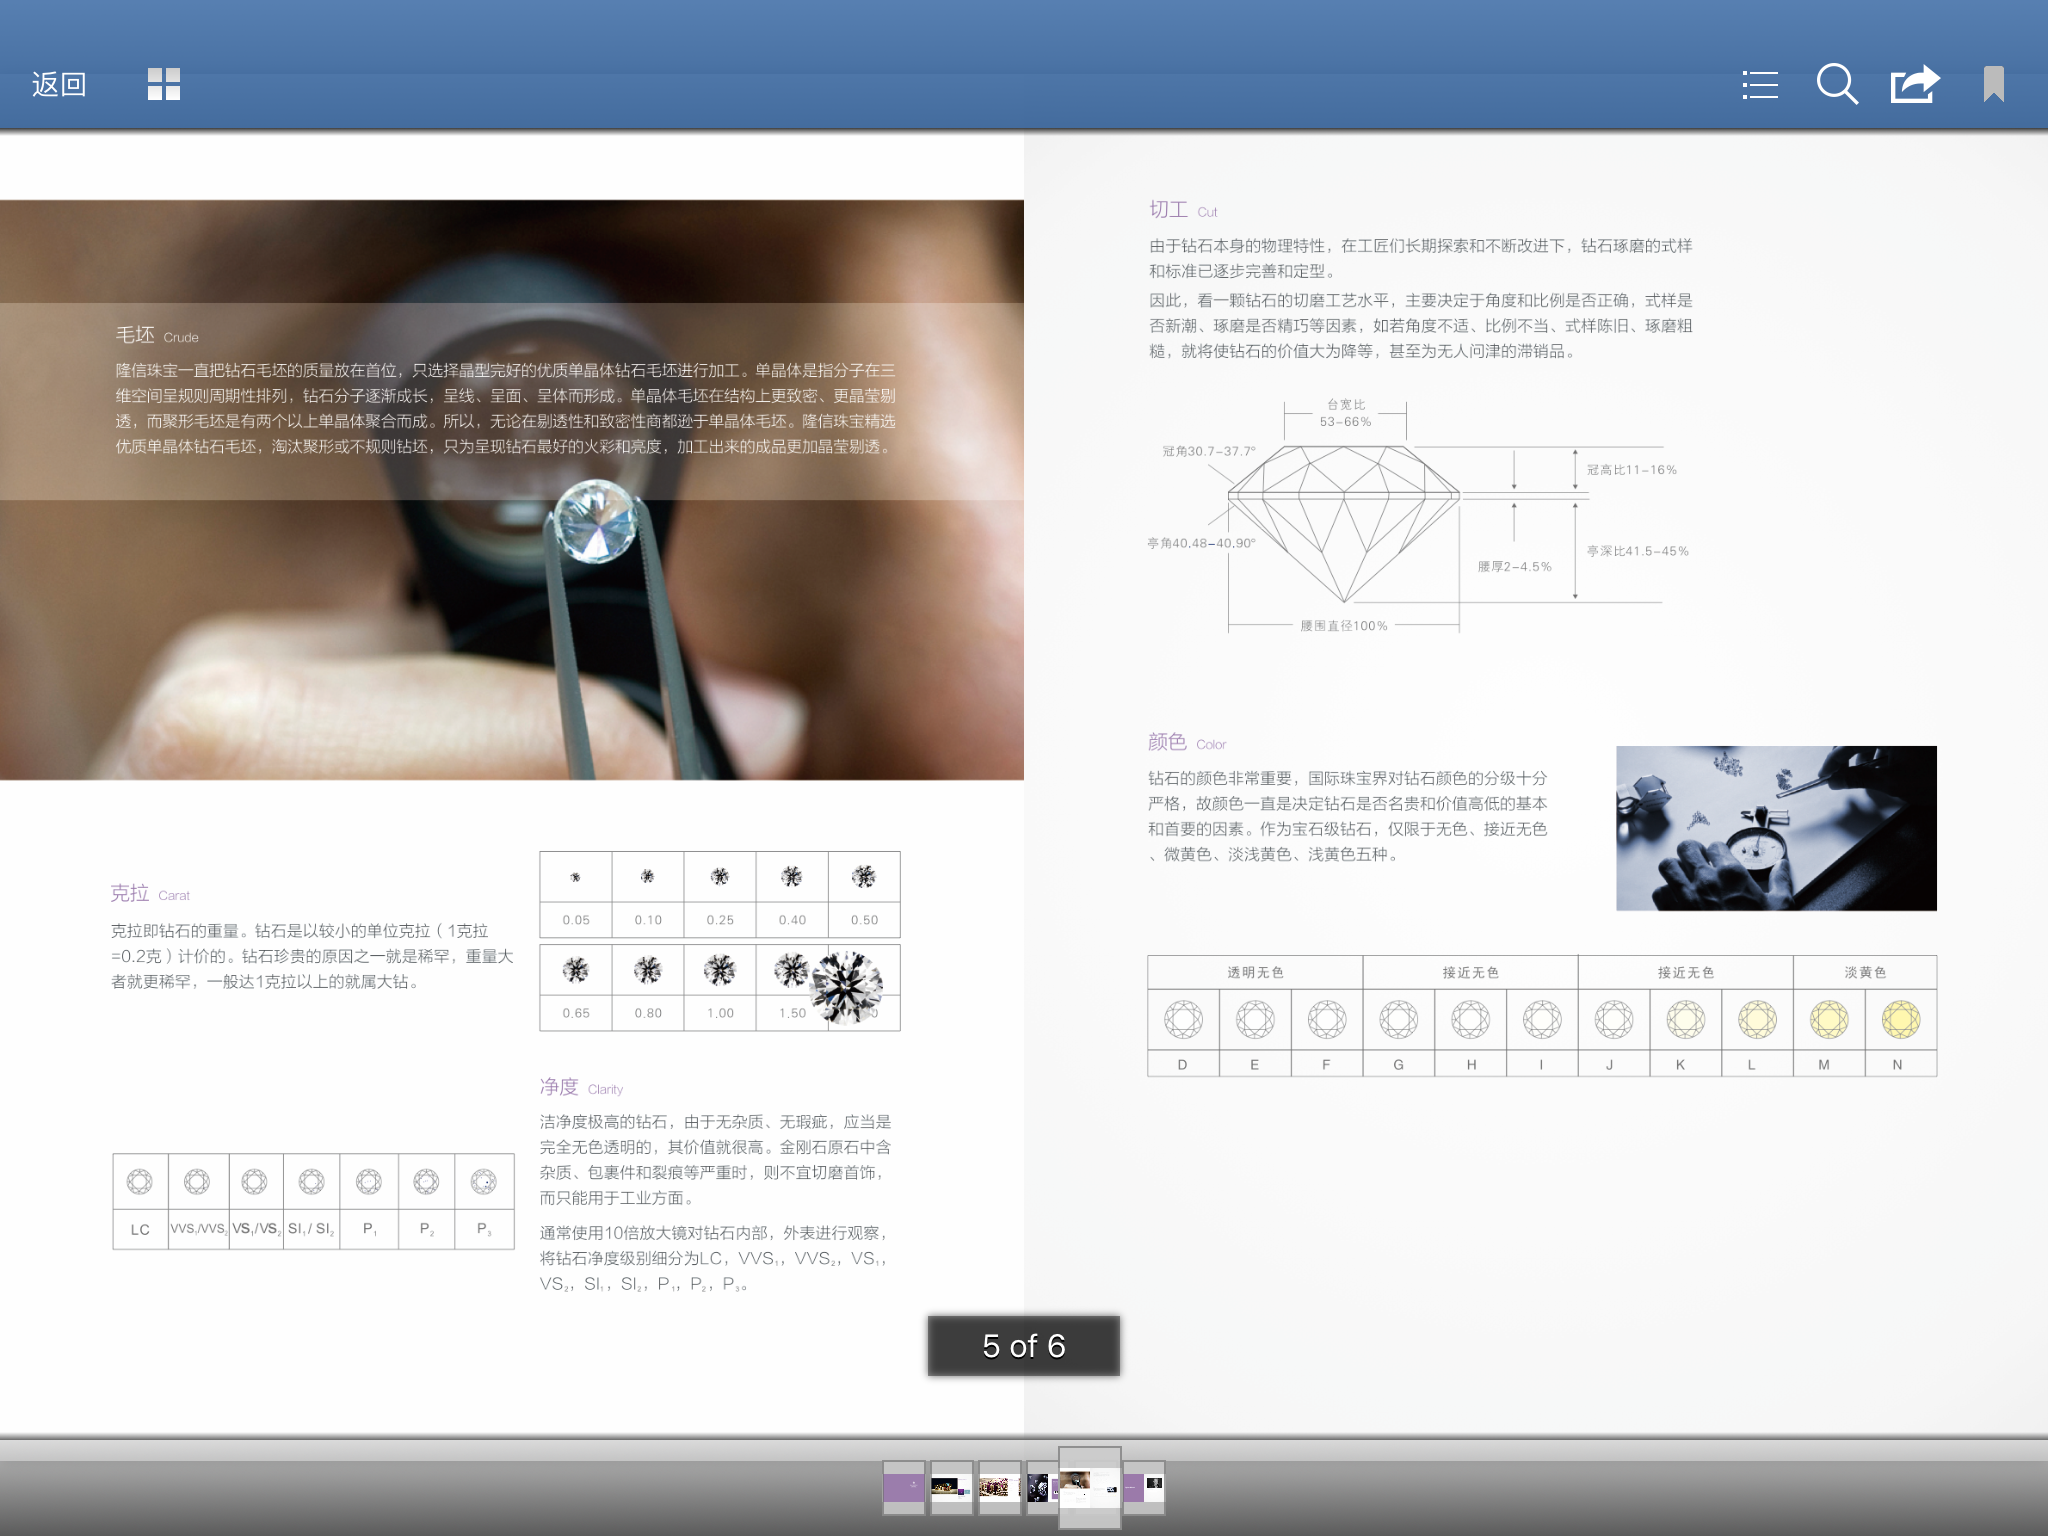Tap the 冠高比11–16% diagram label
Viewport: 2048px width, 1536px height.
pos(1632,469)
